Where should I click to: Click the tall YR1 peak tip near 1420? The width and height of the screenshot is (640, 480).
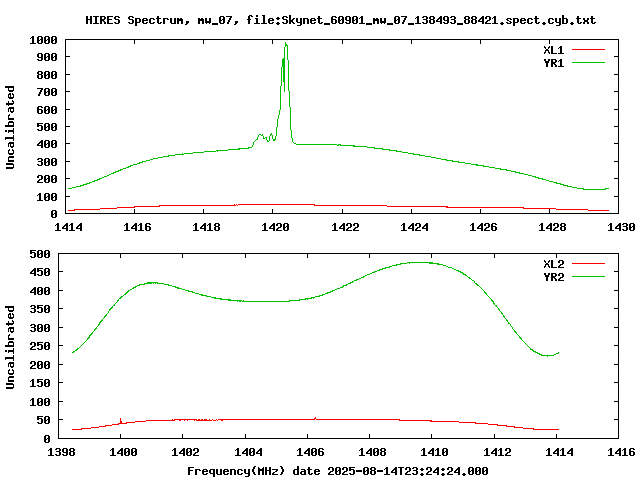(x=286, y=43)
